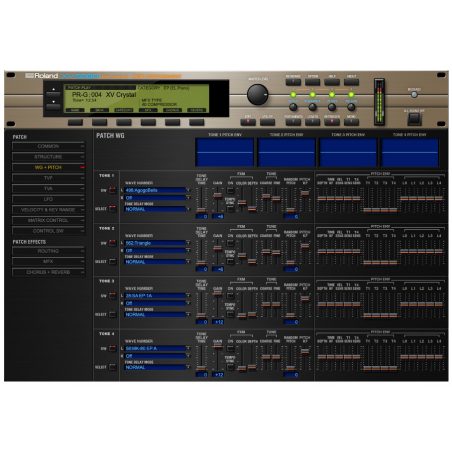Select Tone 2 with its Select button
452x452 pixels.
click(x=113, y=262)
